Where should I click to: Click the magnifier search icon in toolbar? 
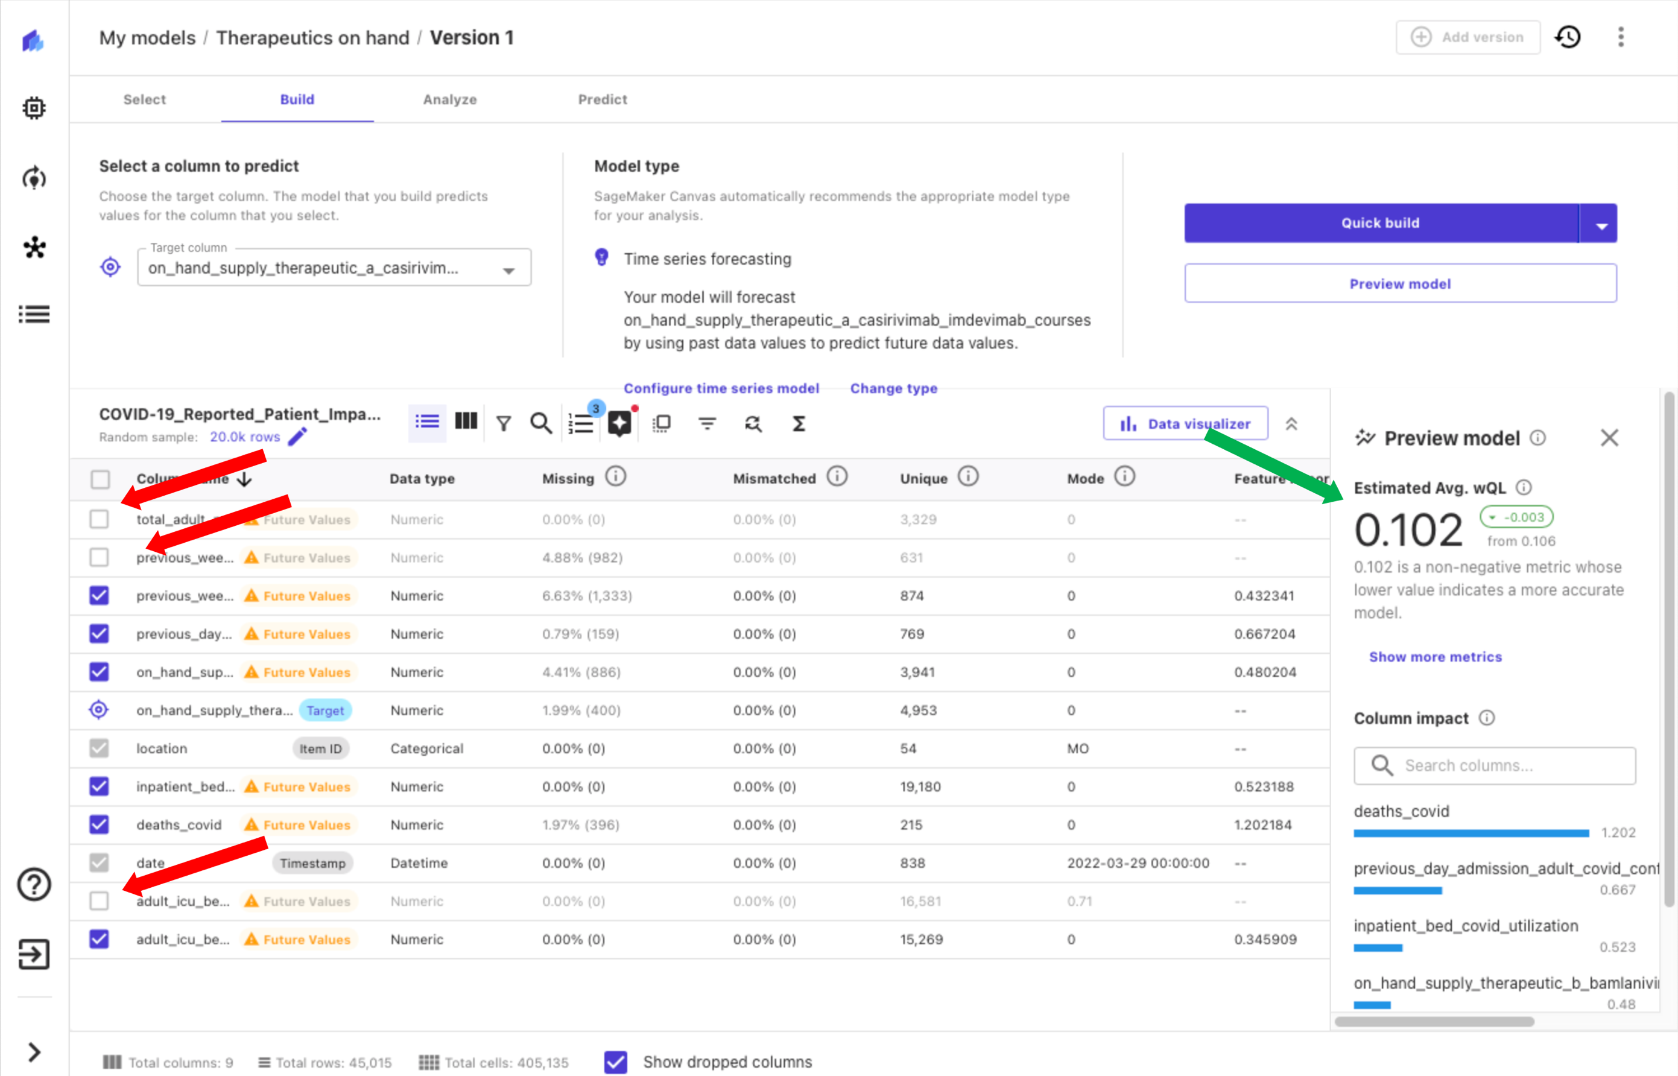(541, 423)
